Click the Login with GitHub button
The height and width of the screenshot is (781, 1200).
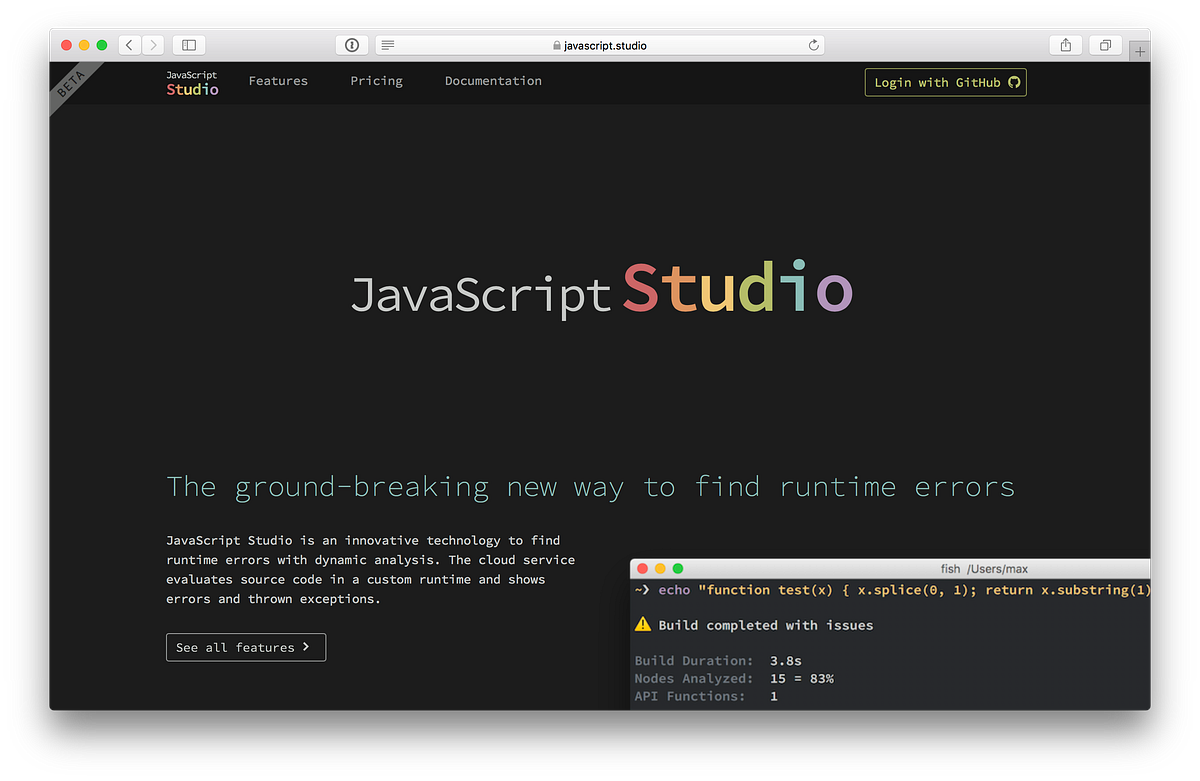tap(945, 82)
